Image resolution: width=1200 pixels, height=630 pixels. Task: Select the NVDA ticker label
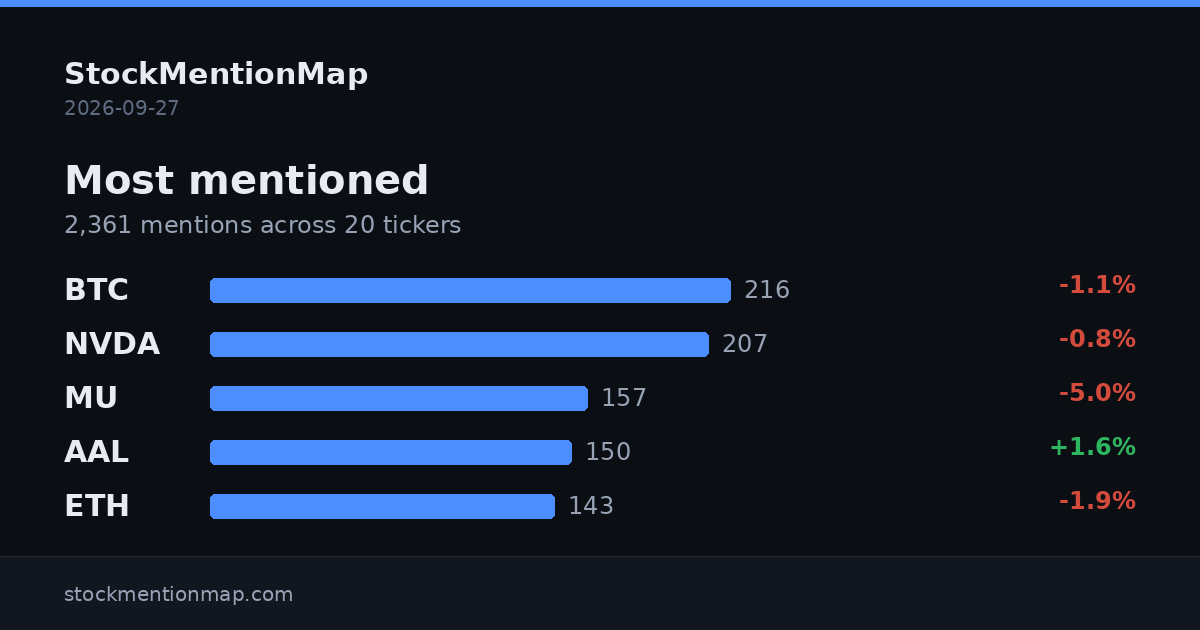(x=112, y=344)
